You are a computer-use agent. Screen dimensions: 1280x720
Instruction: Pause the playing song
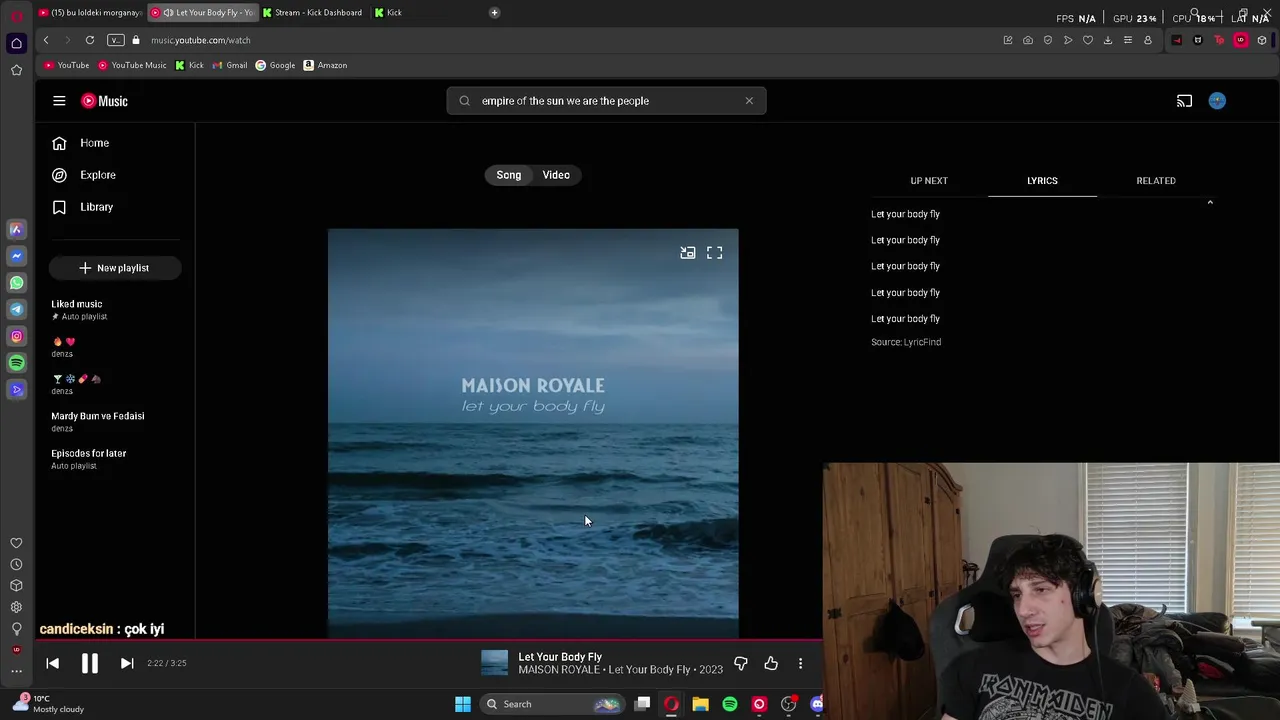click(x=89, y=663)
